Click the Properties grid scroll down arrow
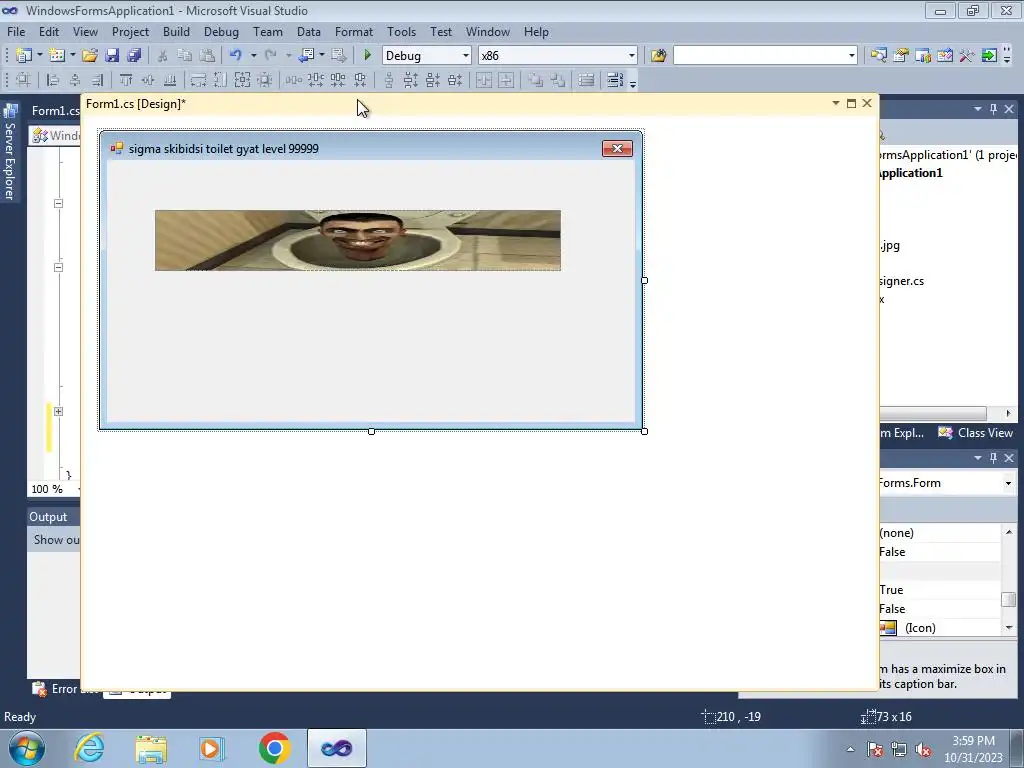 [1009, 628]
